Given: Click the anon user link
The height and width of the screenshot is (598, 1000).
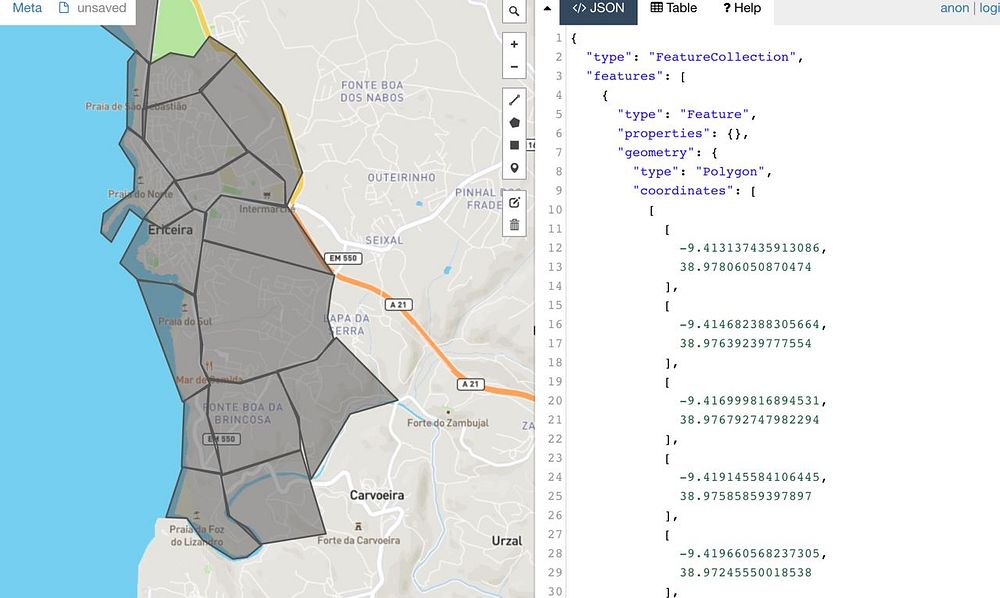Looking at the screenshot, I should pos(954,8).
